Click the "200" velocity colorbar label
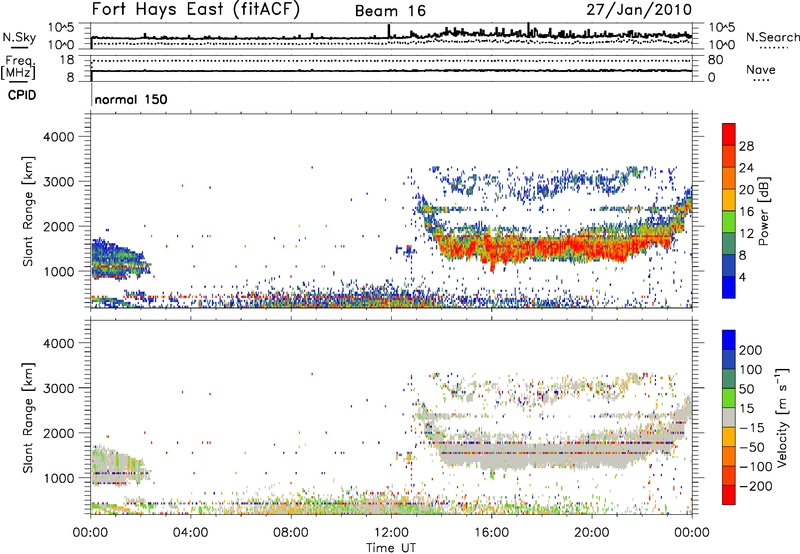Screen dimensions: 800x554 click(750, 350)
